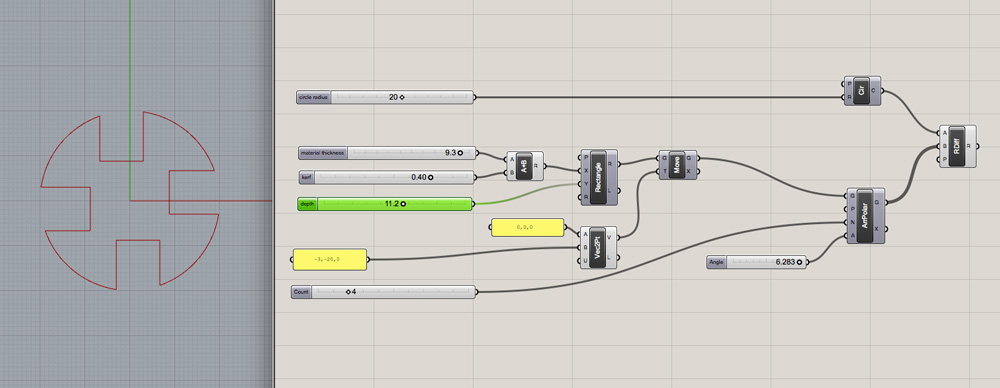Image resolution: width=1000 pixels, height=388 pixels.
Task: Select the green 'depth' slider label
Action: [x=307, y=204]
